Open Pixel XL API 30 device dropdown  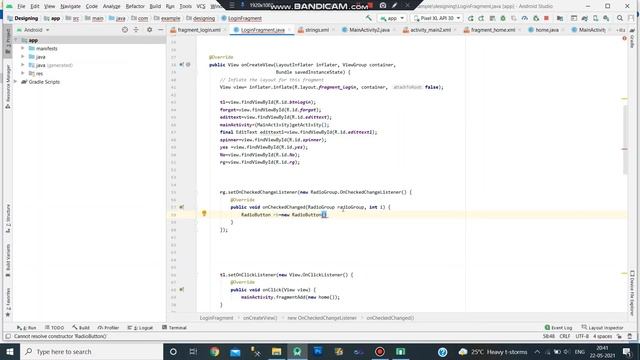(437, 18)
